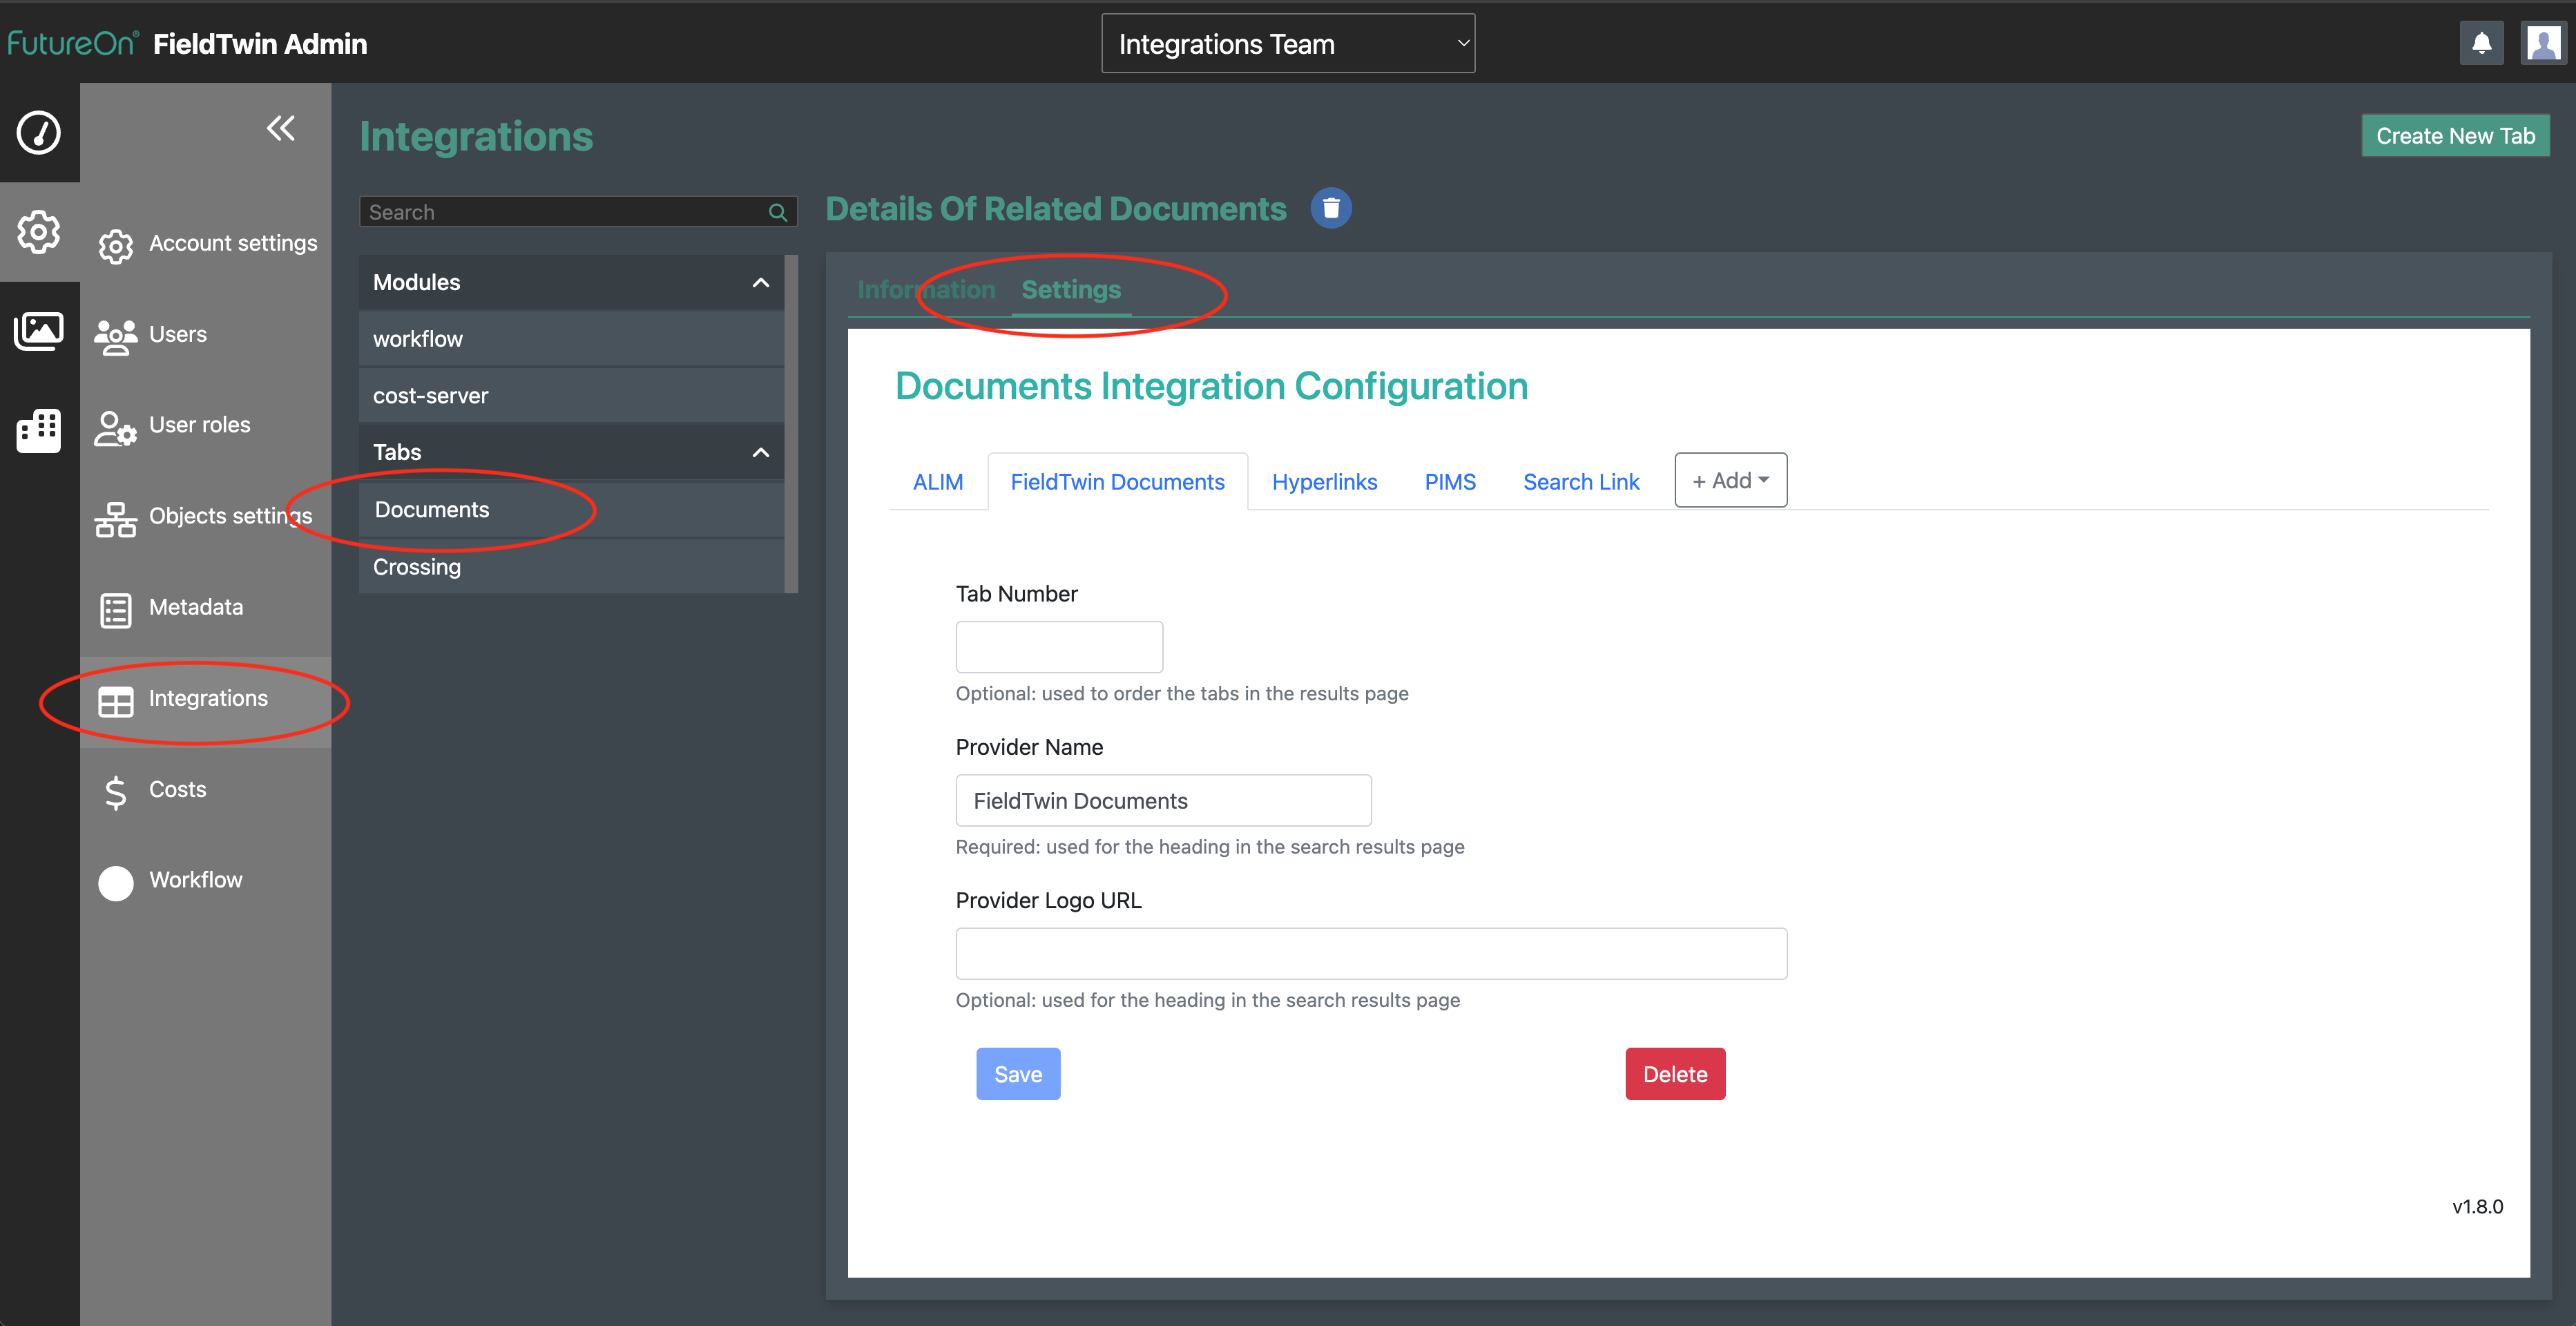Viewport: 2576px width, 1326px height.
Task: Open User roles label
Action: 200,425
